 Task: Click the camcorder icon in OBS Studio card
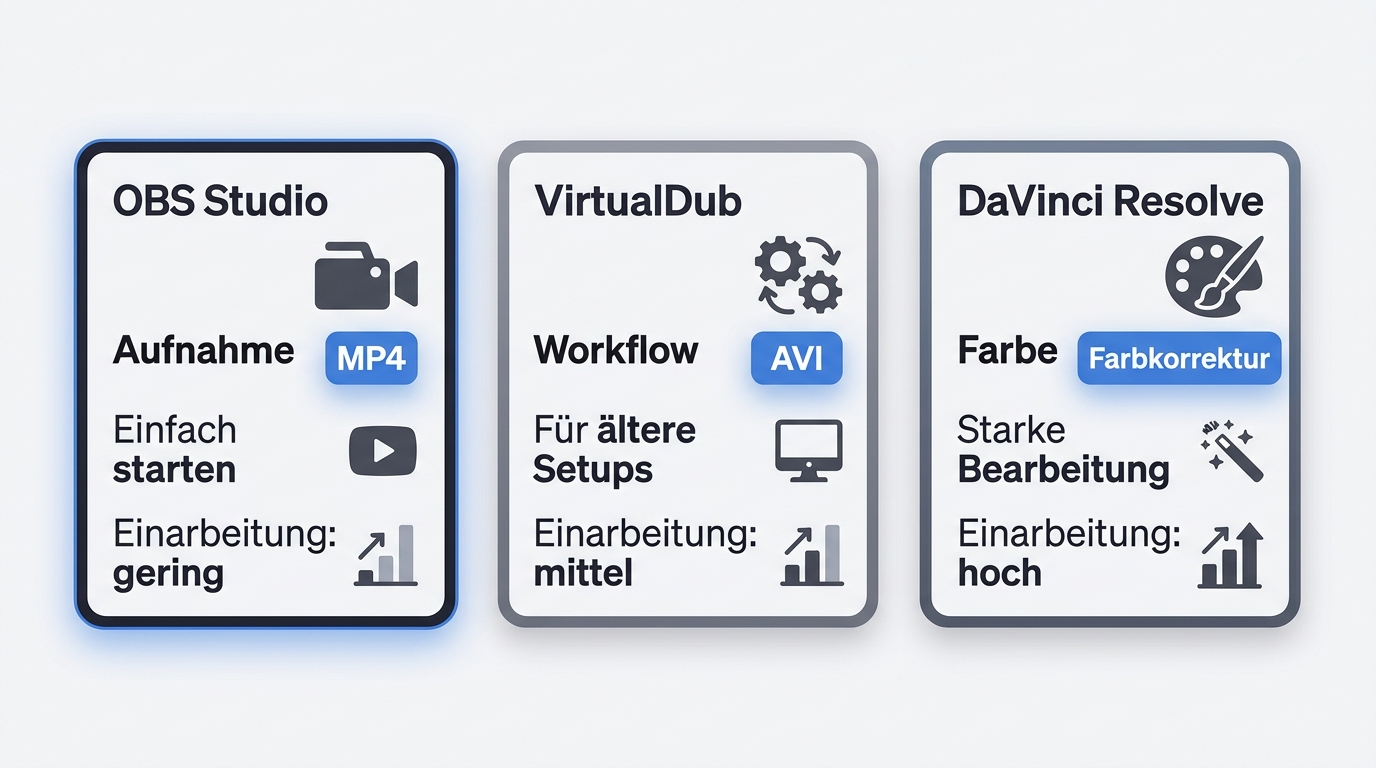pos(366,277)
